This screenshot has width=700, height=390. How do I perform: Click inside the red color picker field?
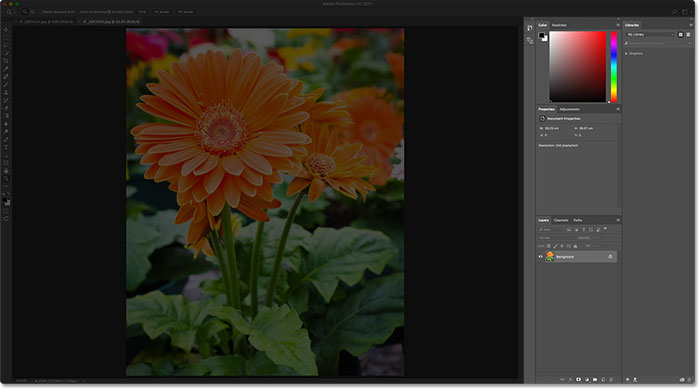(577, 66)
